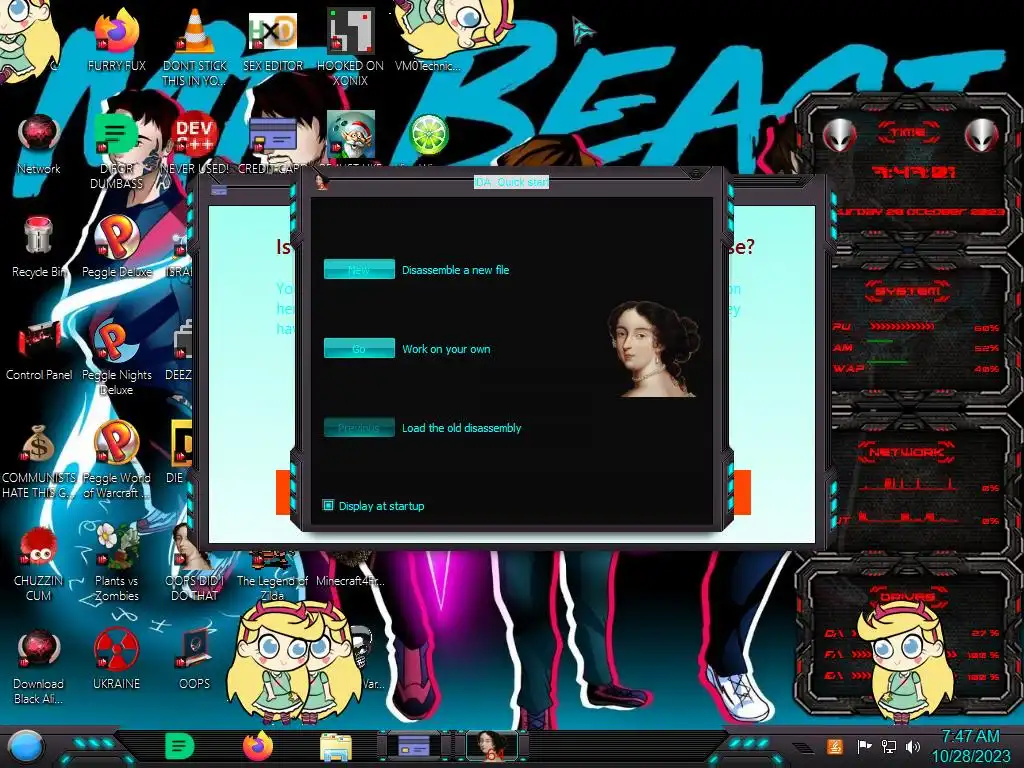The width and height of the screenshot is (1024, 768).
Task: Open the VLC cone DONT STICK THIS desktop icon
Action: [x=195, y=31]
